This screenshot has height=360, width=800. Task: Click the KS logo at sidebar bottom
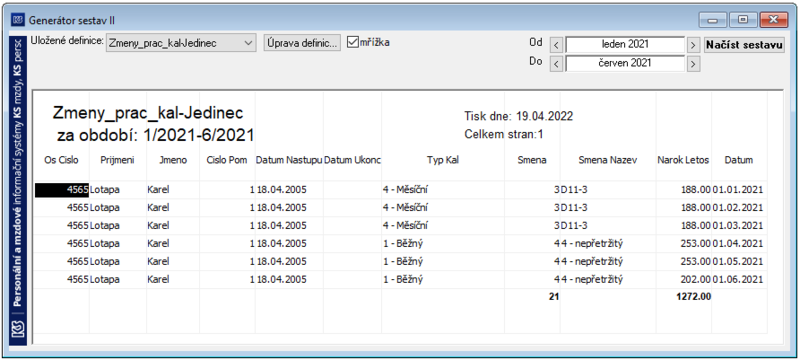pos(17,326)
